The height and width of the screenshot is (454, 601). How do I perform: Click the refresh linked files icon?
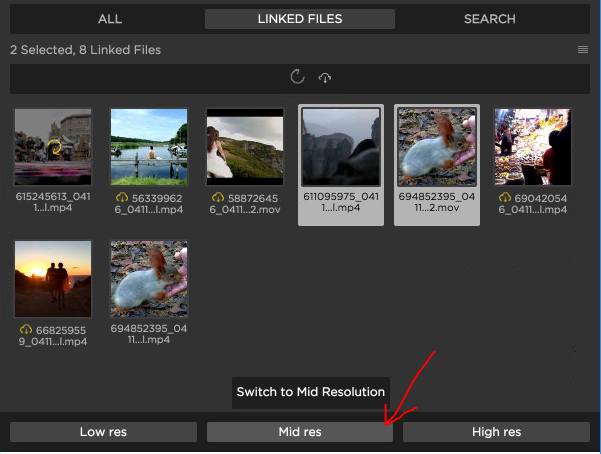coord(297,77)
